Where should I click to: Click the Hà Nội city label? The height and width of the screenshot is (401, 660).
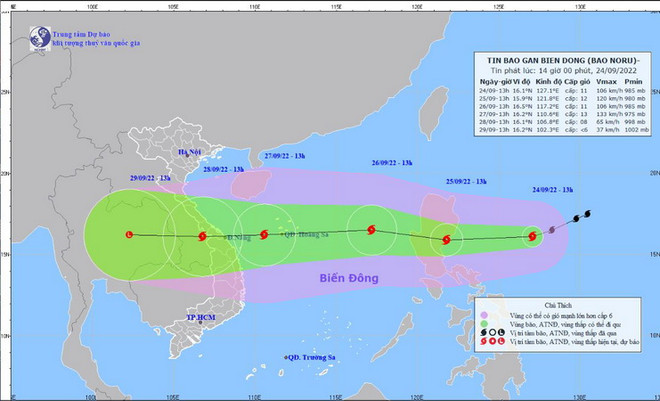[x=189, y=152]
